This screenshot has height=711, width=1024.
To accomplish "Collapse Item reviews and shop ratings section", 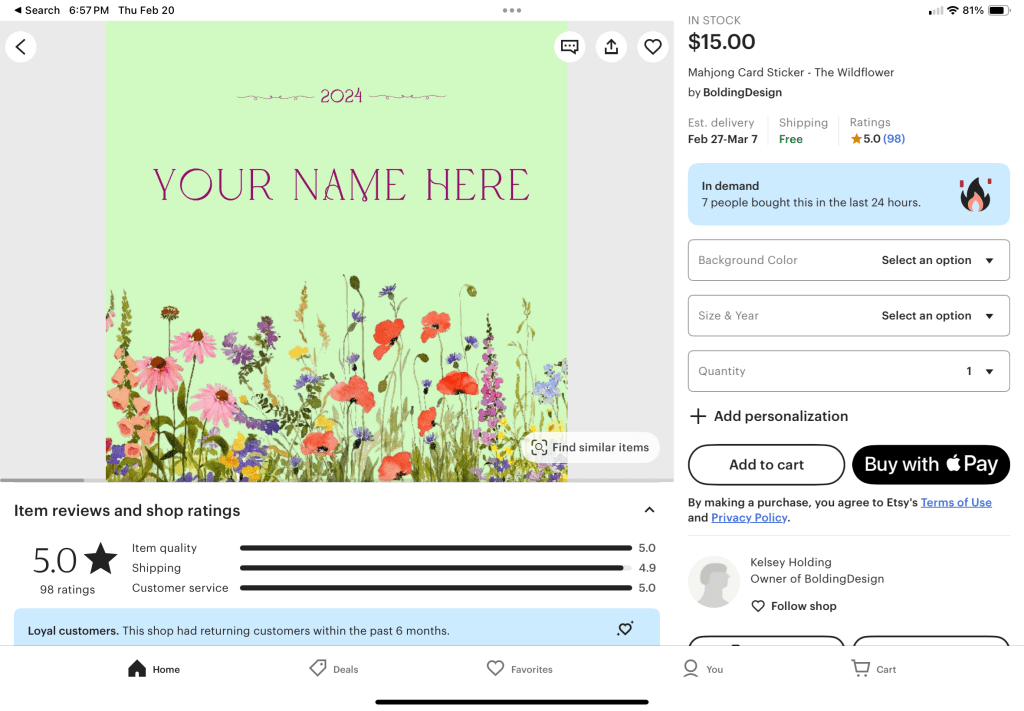I will (x=649, y=510).
